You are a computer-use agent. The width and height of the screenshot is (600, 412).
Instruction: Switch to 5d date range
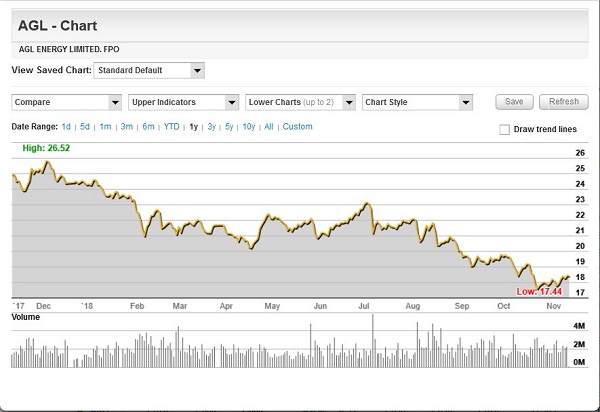(x=85, y=127)
